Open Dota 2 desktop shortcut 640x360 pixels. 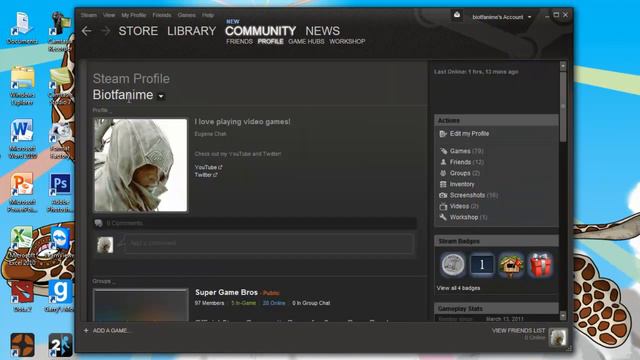[x=22, y=296]
